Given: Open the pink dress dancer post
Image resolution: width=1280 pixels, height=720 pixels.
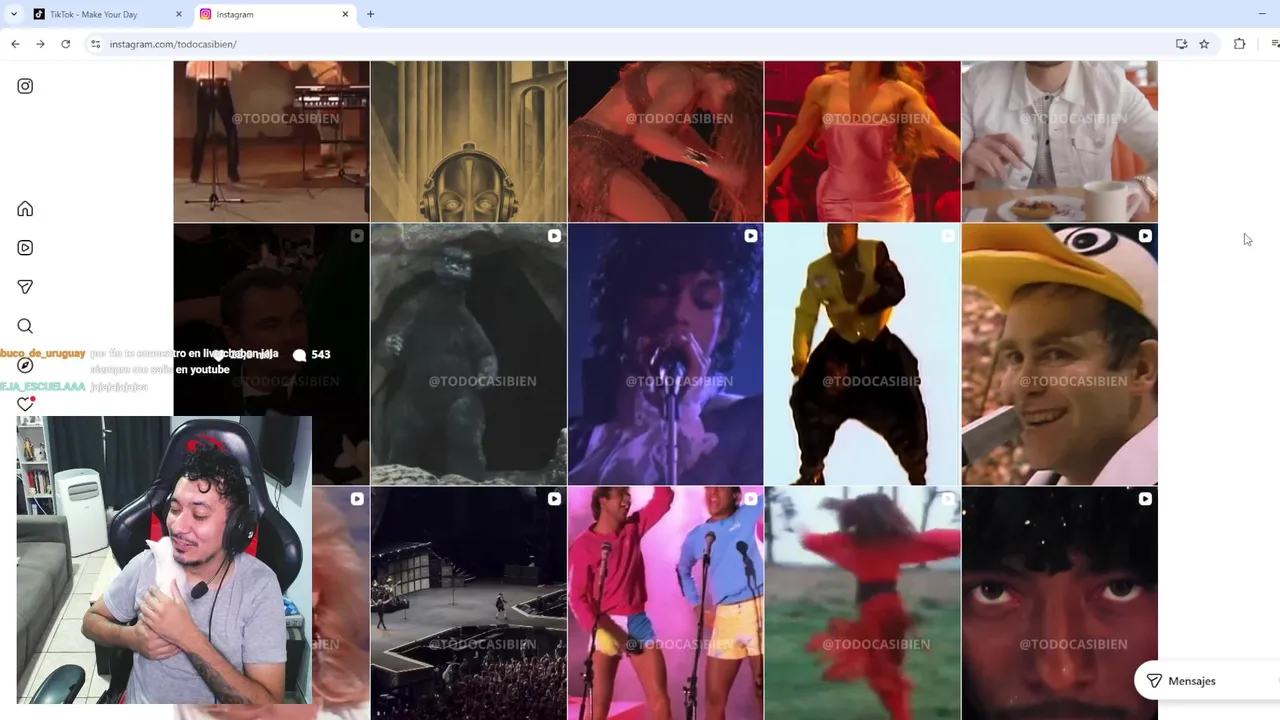Looking at the screenshot, I should [862, 141].
